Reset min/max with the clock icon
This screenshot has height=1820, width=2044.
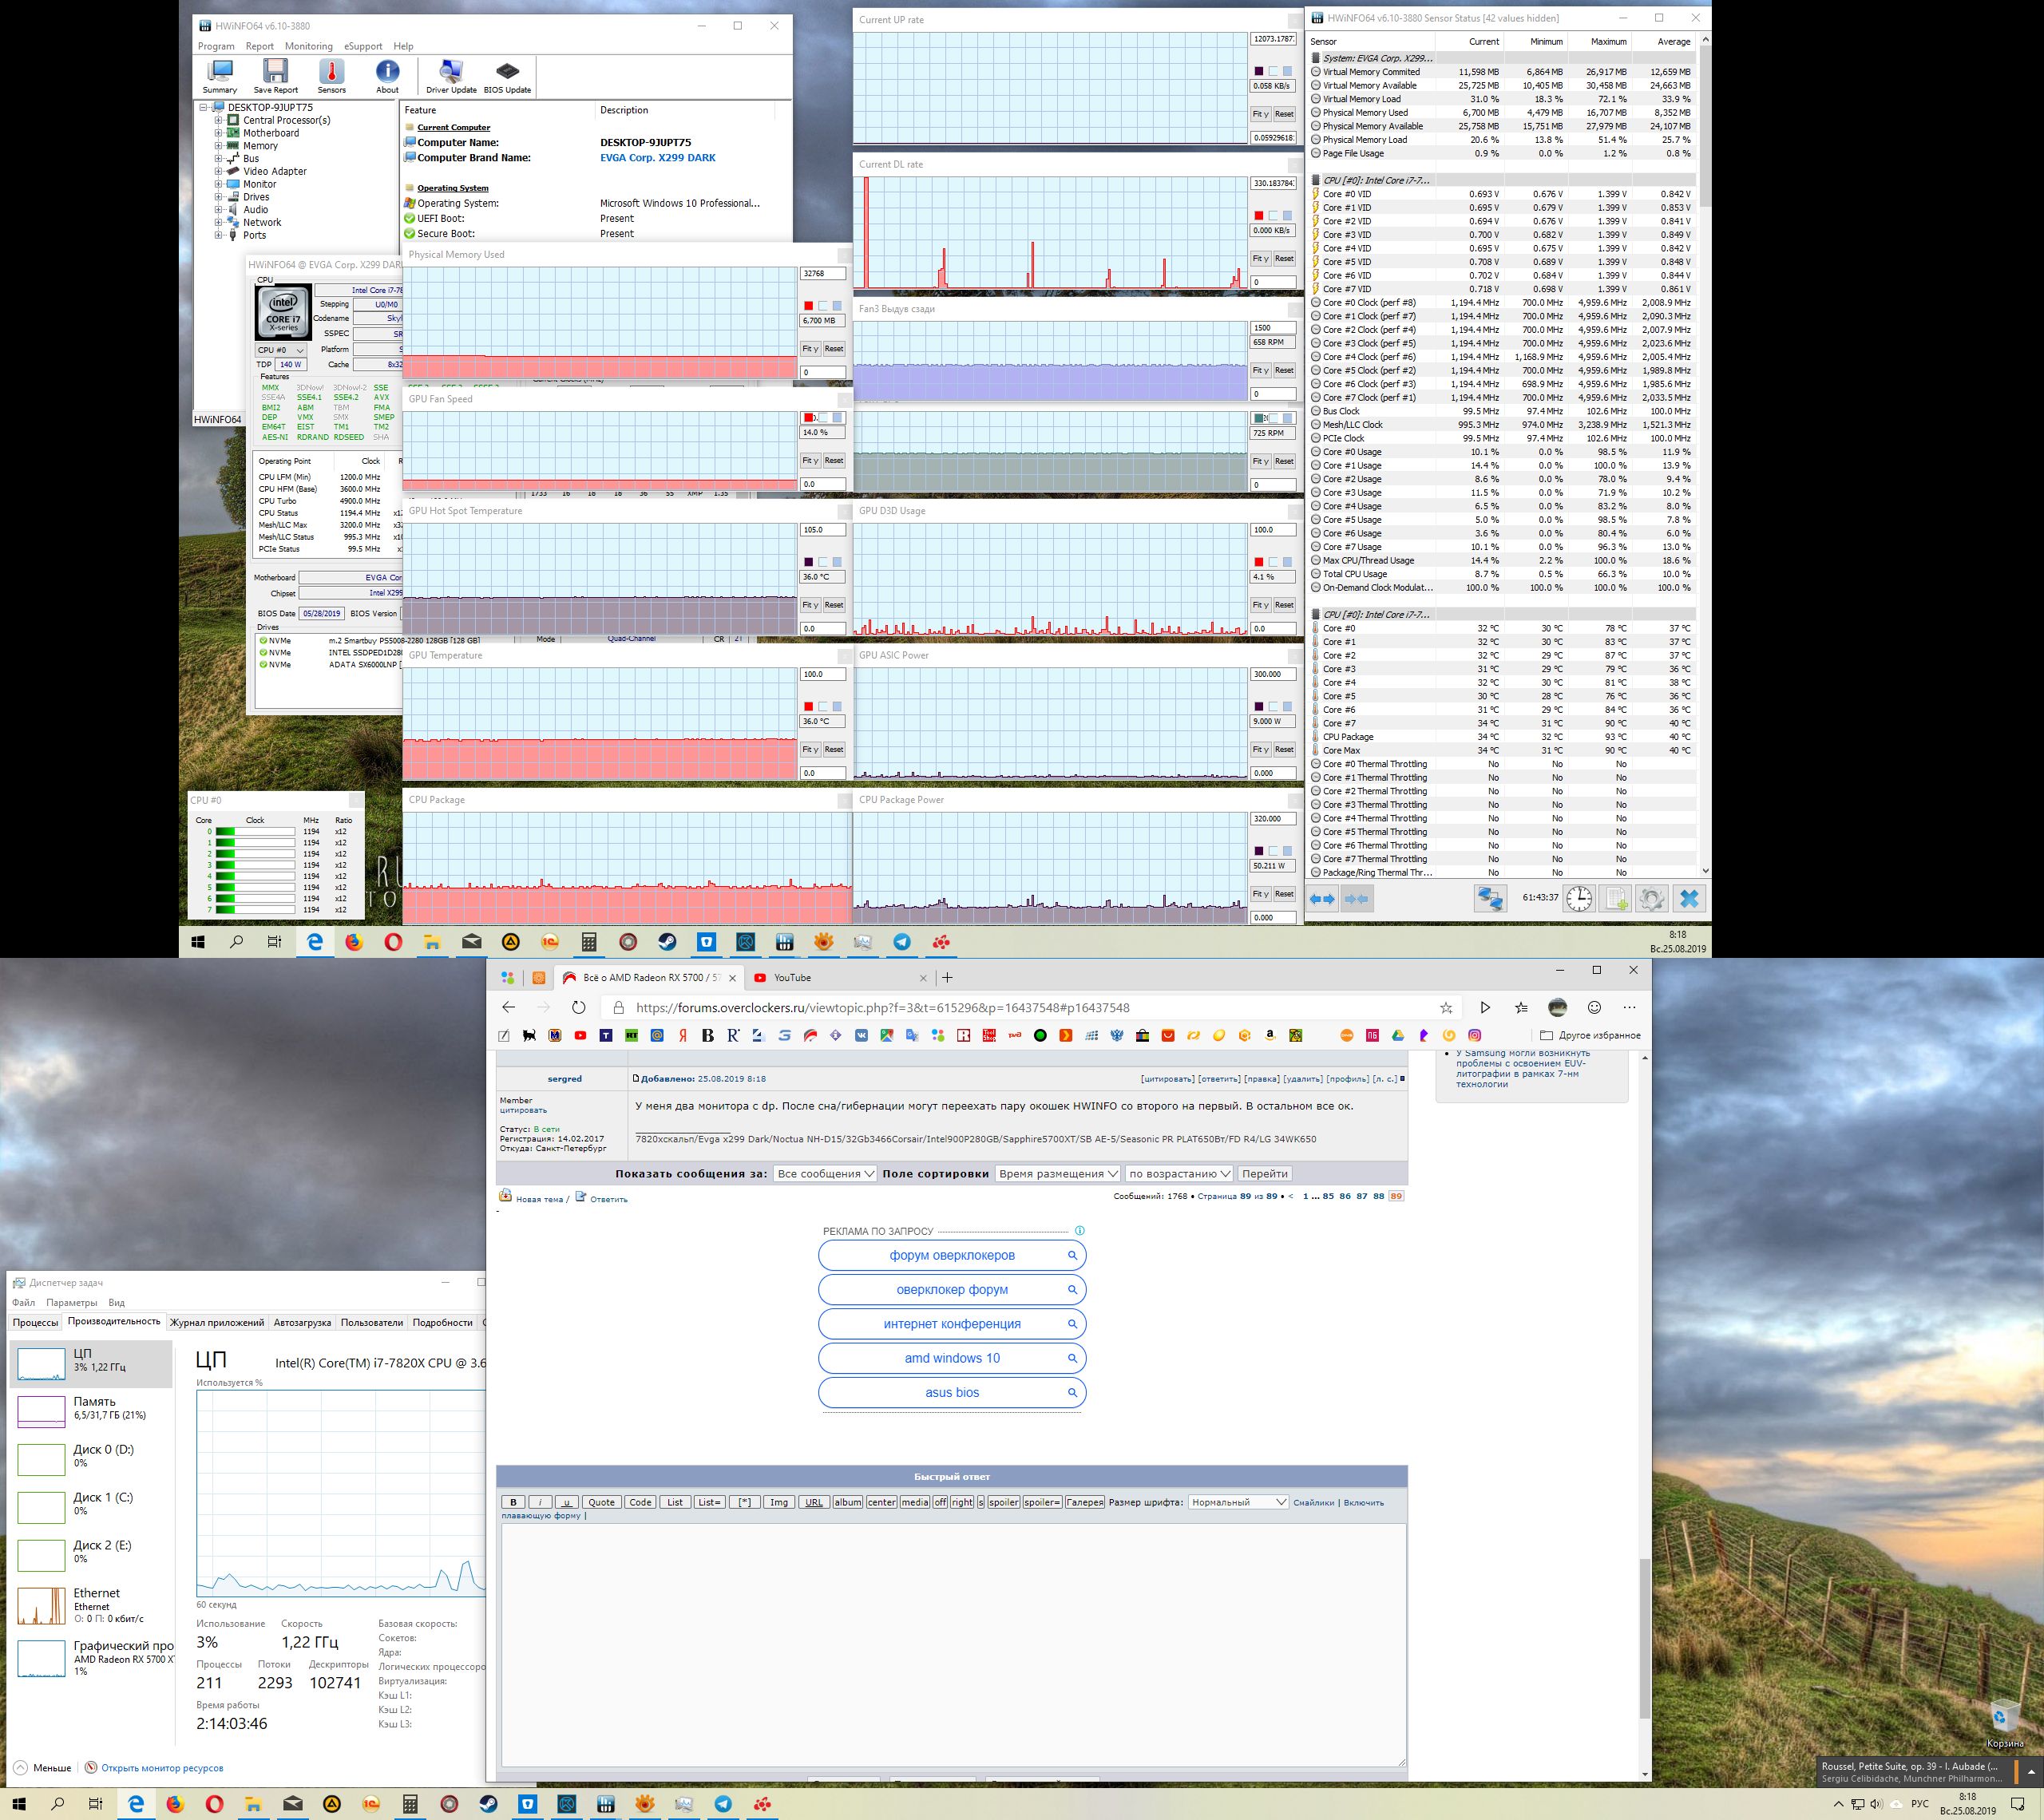tap(1579, 898)
